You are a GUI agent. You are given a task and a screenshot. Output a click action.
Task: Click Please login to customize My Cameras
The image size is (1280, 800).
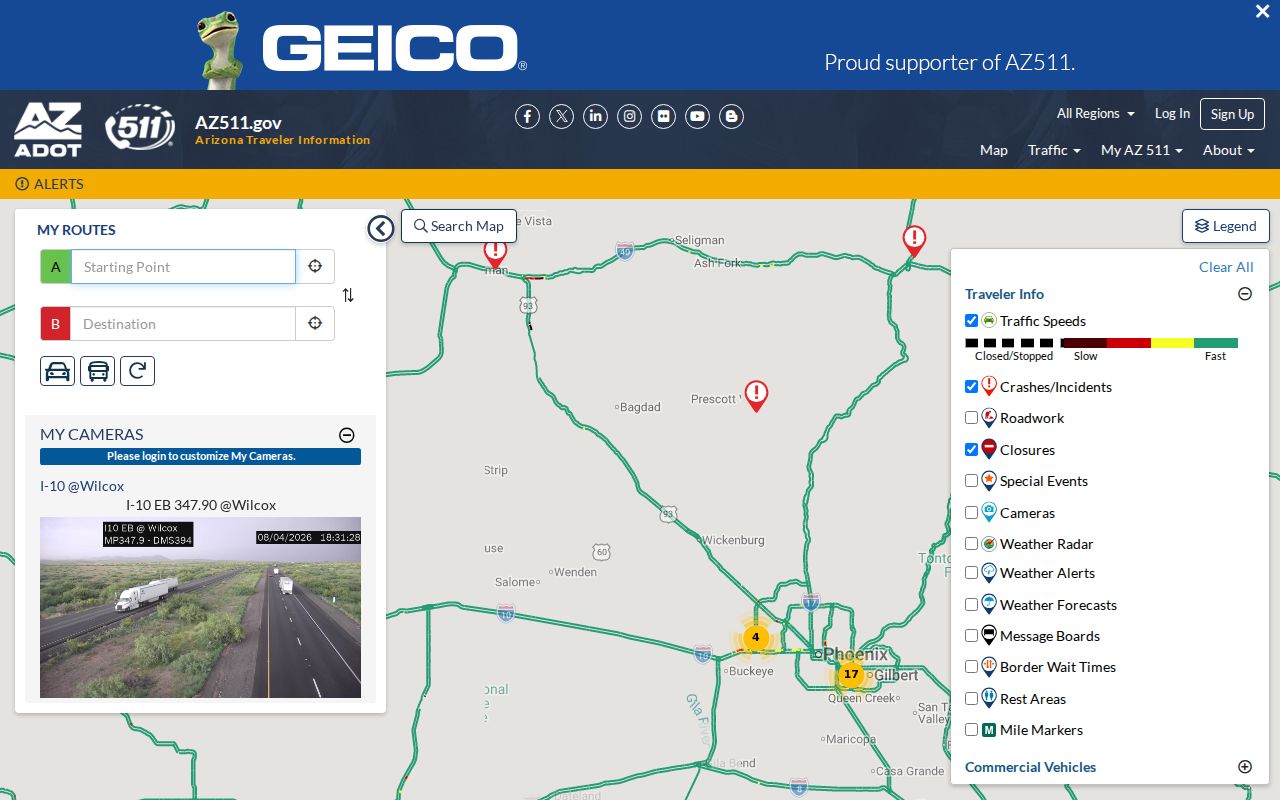pyautogui.click(x=201, y=456)
